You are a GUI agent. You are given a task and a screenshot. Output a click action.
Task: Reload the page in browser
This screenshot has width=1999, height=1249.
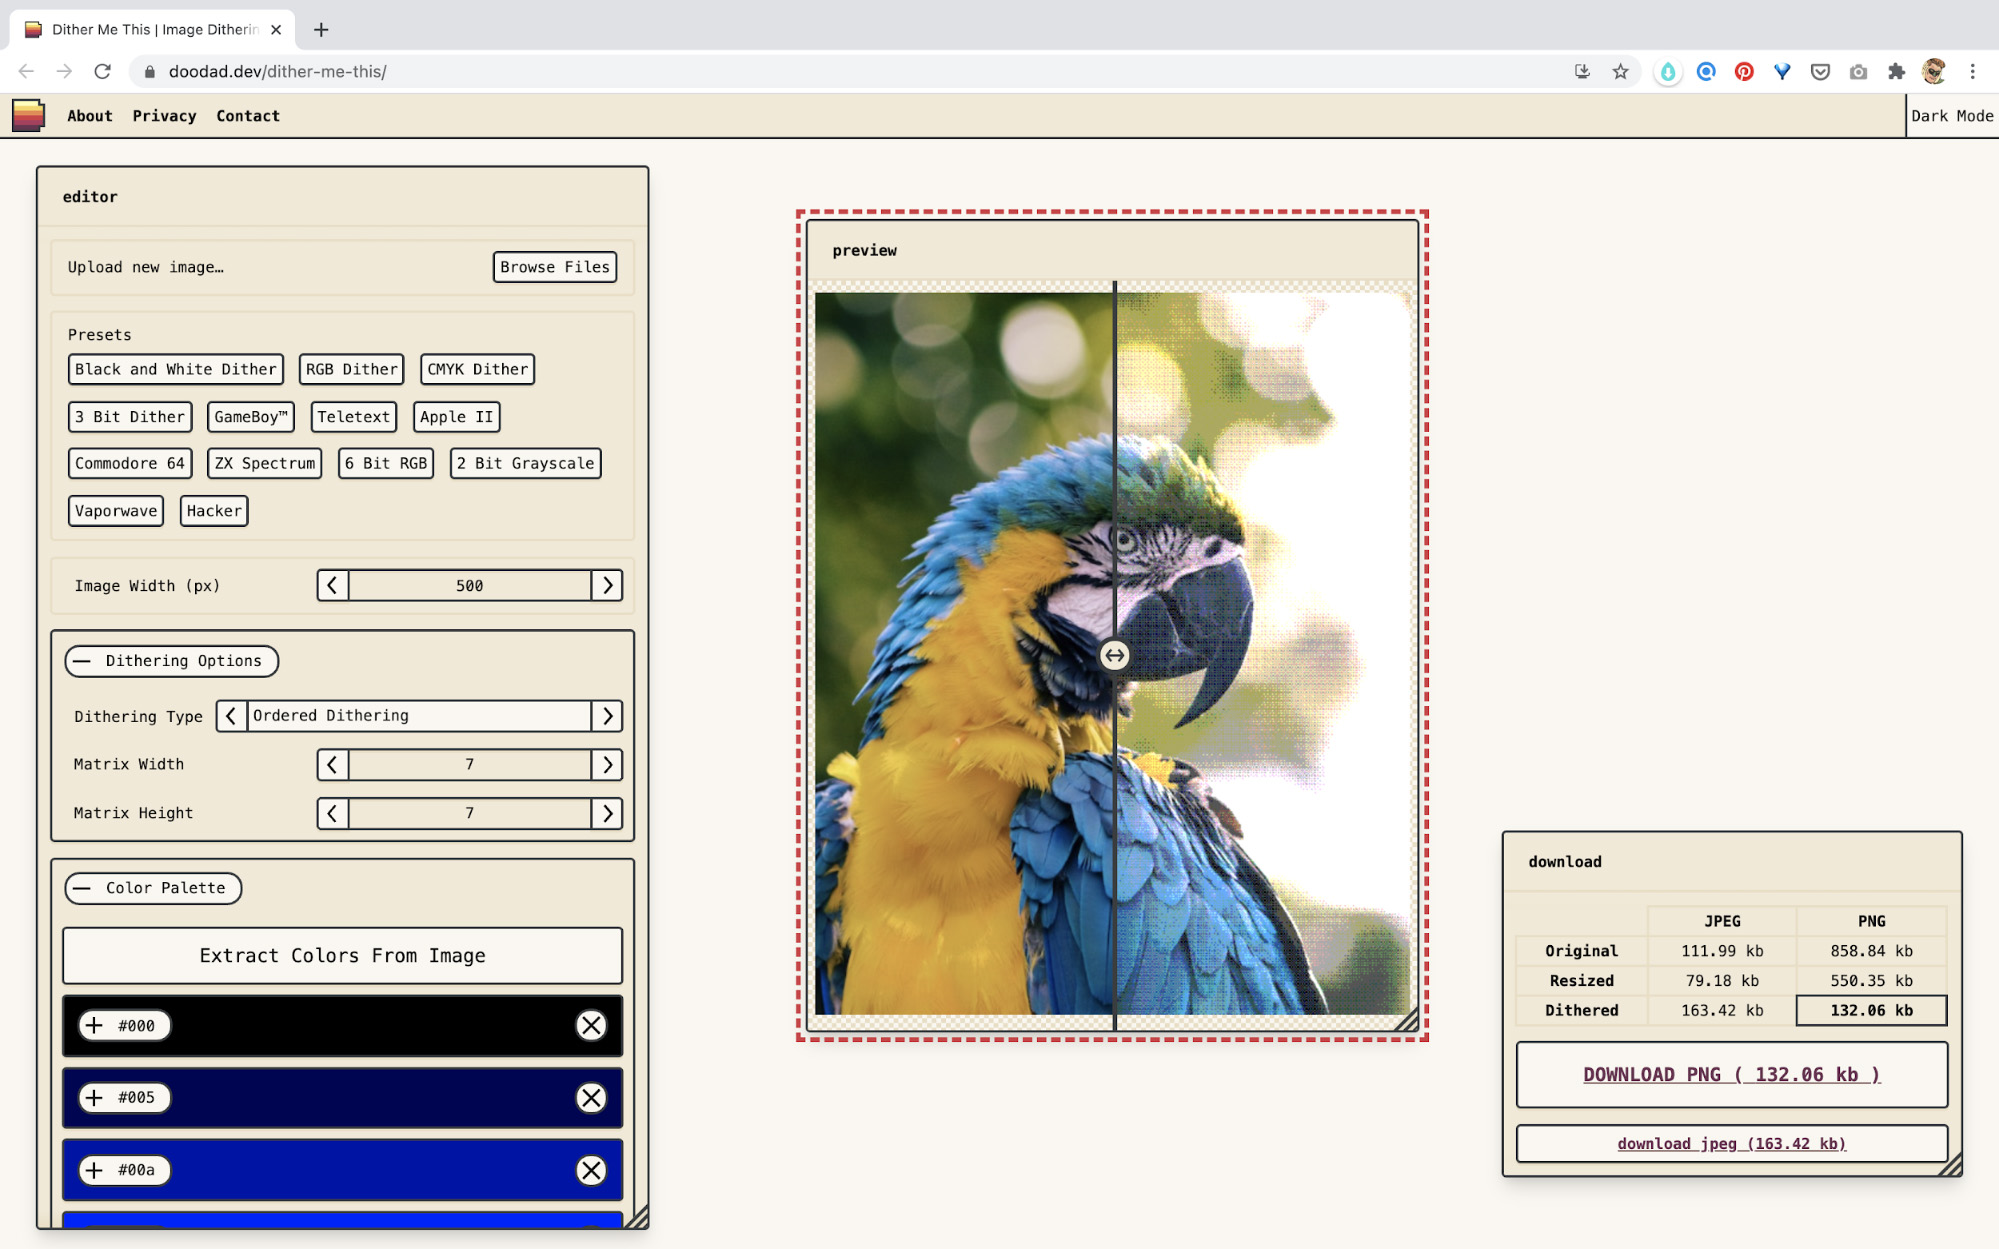(102, 71)
